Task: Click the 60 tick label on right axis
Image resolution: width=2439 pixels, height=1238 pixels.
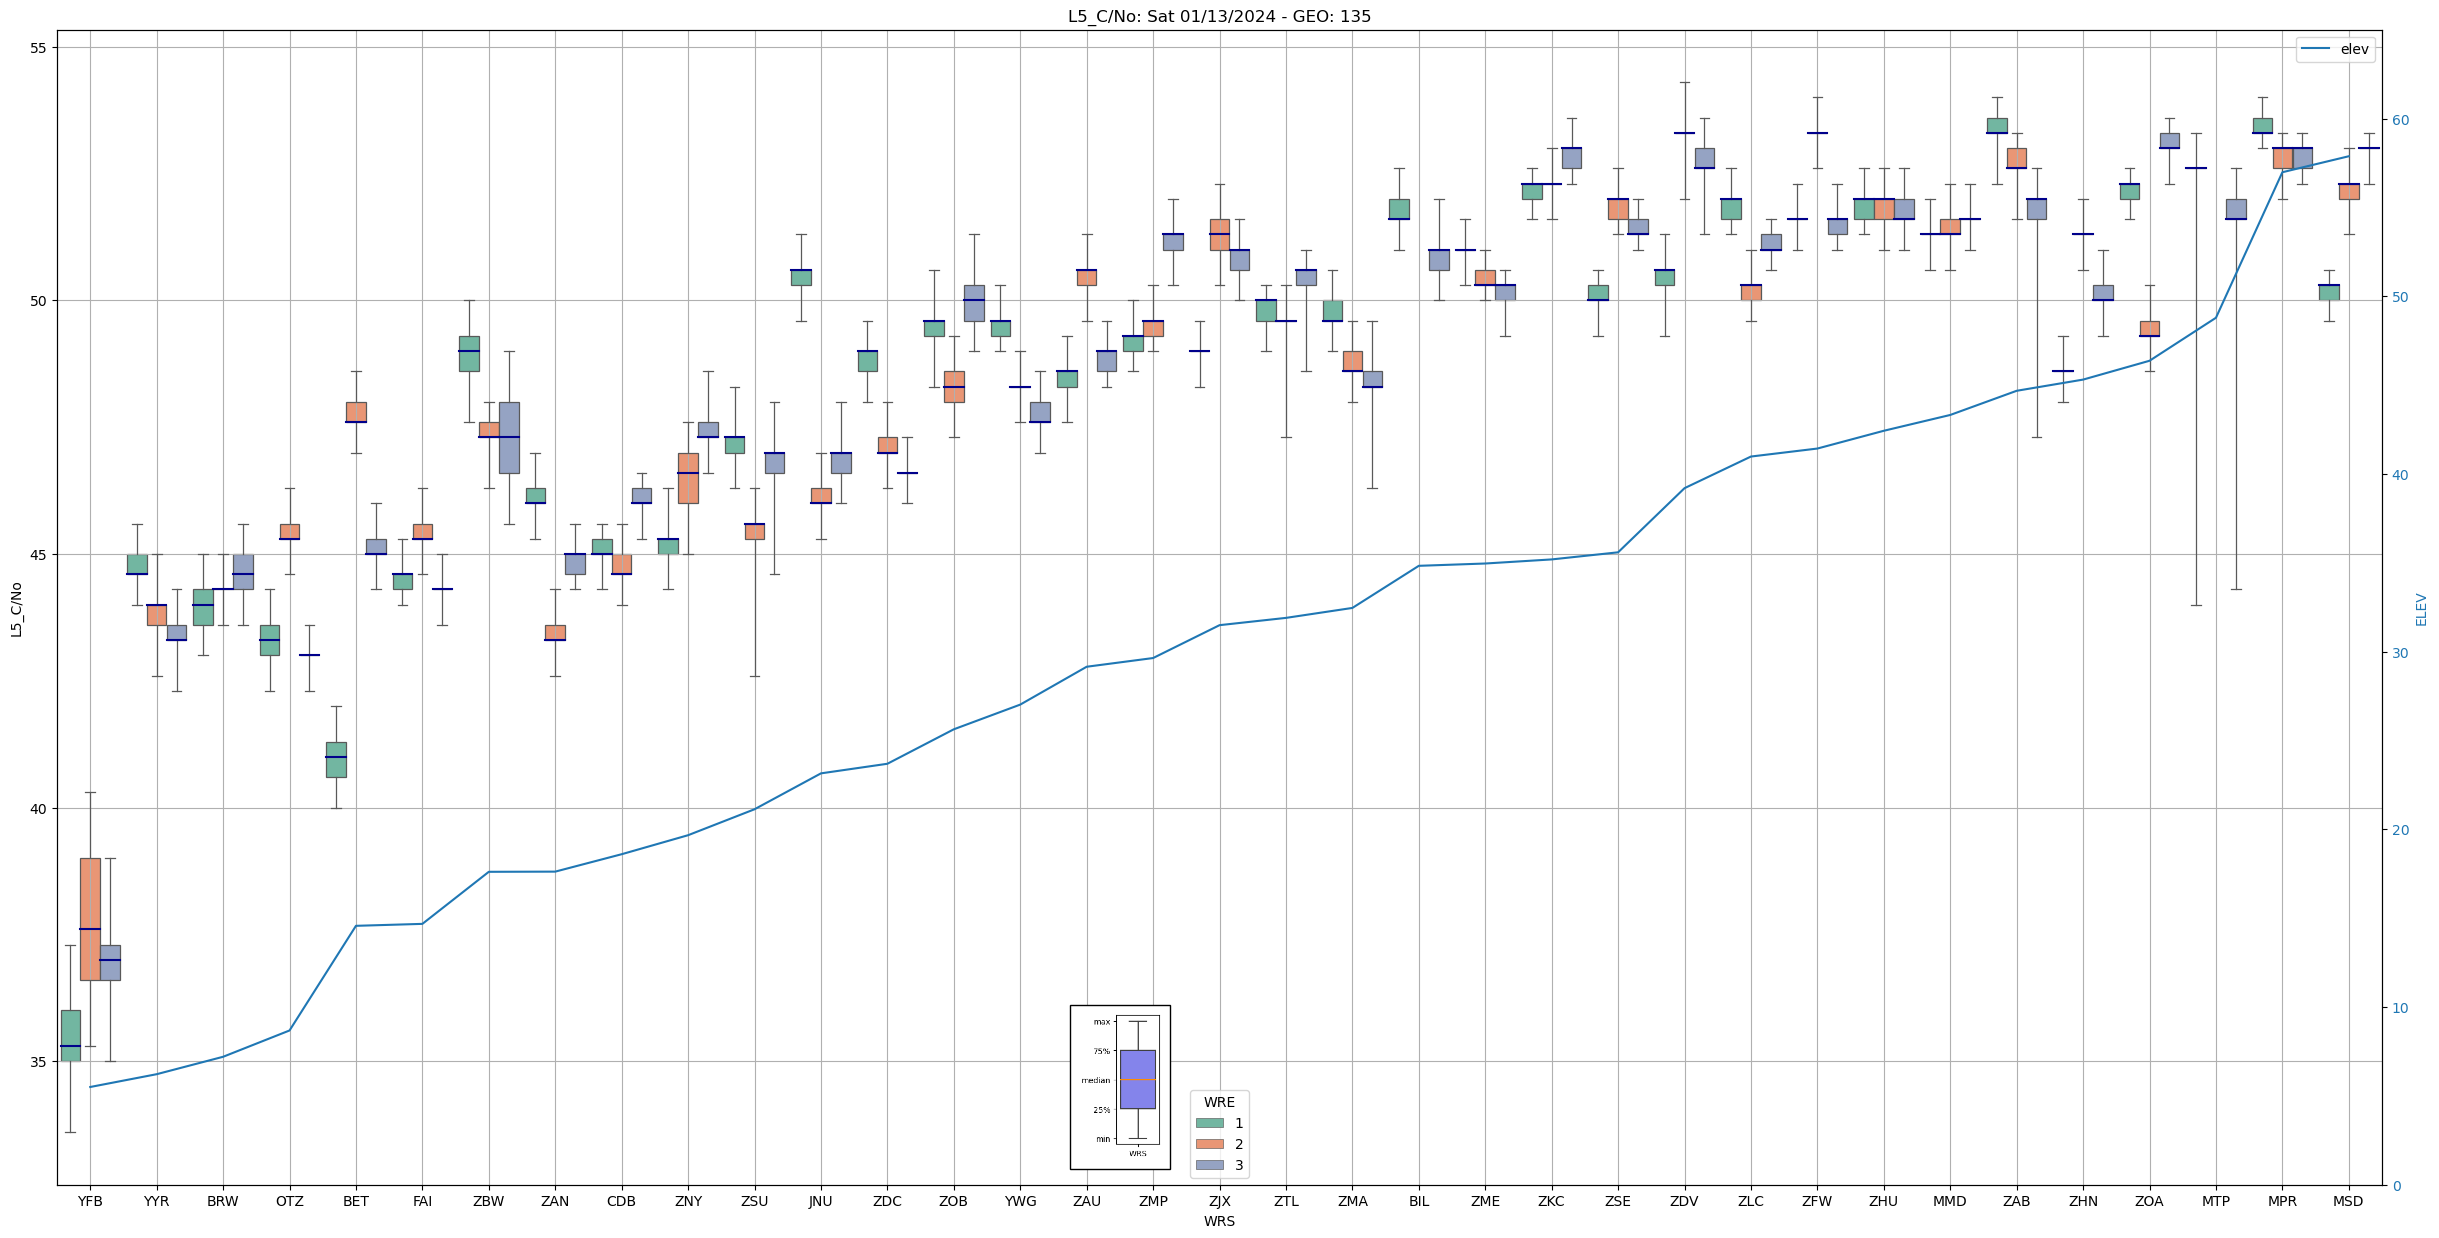Action: 2399,120
